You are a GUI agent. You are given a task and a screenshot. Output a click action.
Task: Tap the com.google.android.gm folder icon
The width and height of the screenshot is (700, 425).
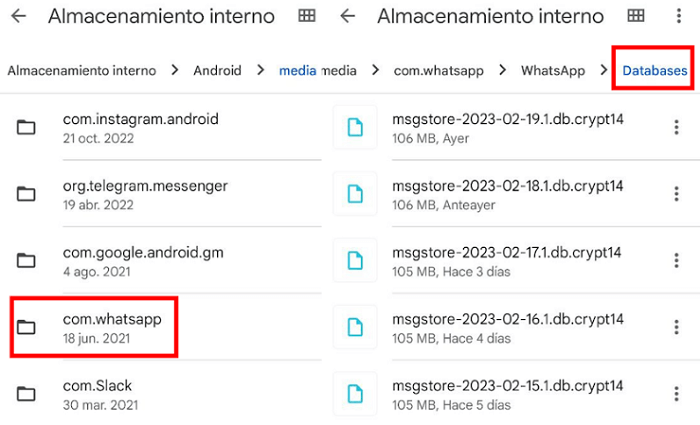click(x=26, y=260)
